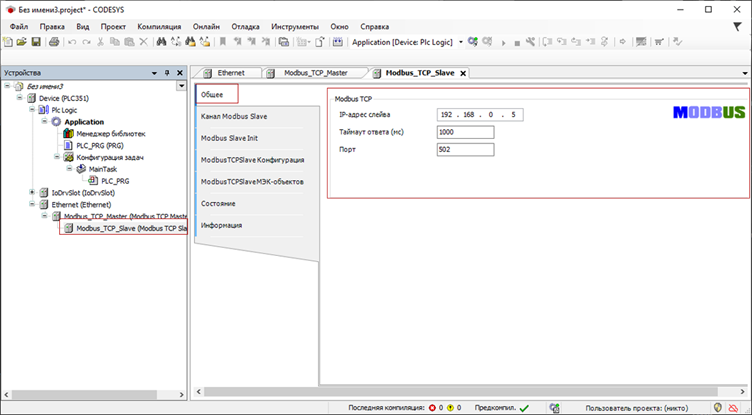This screenshot has height=415, width=752.
Task: Click the Порт input field
Action: tap(465, 150)
